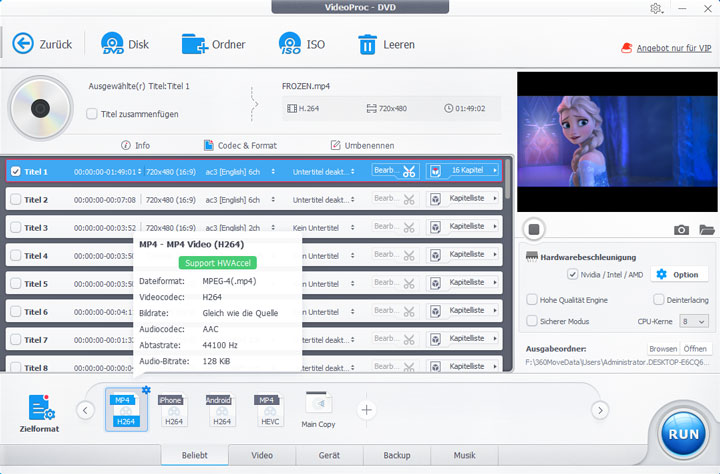Click the chapter list icon for Titel 3

435,227
